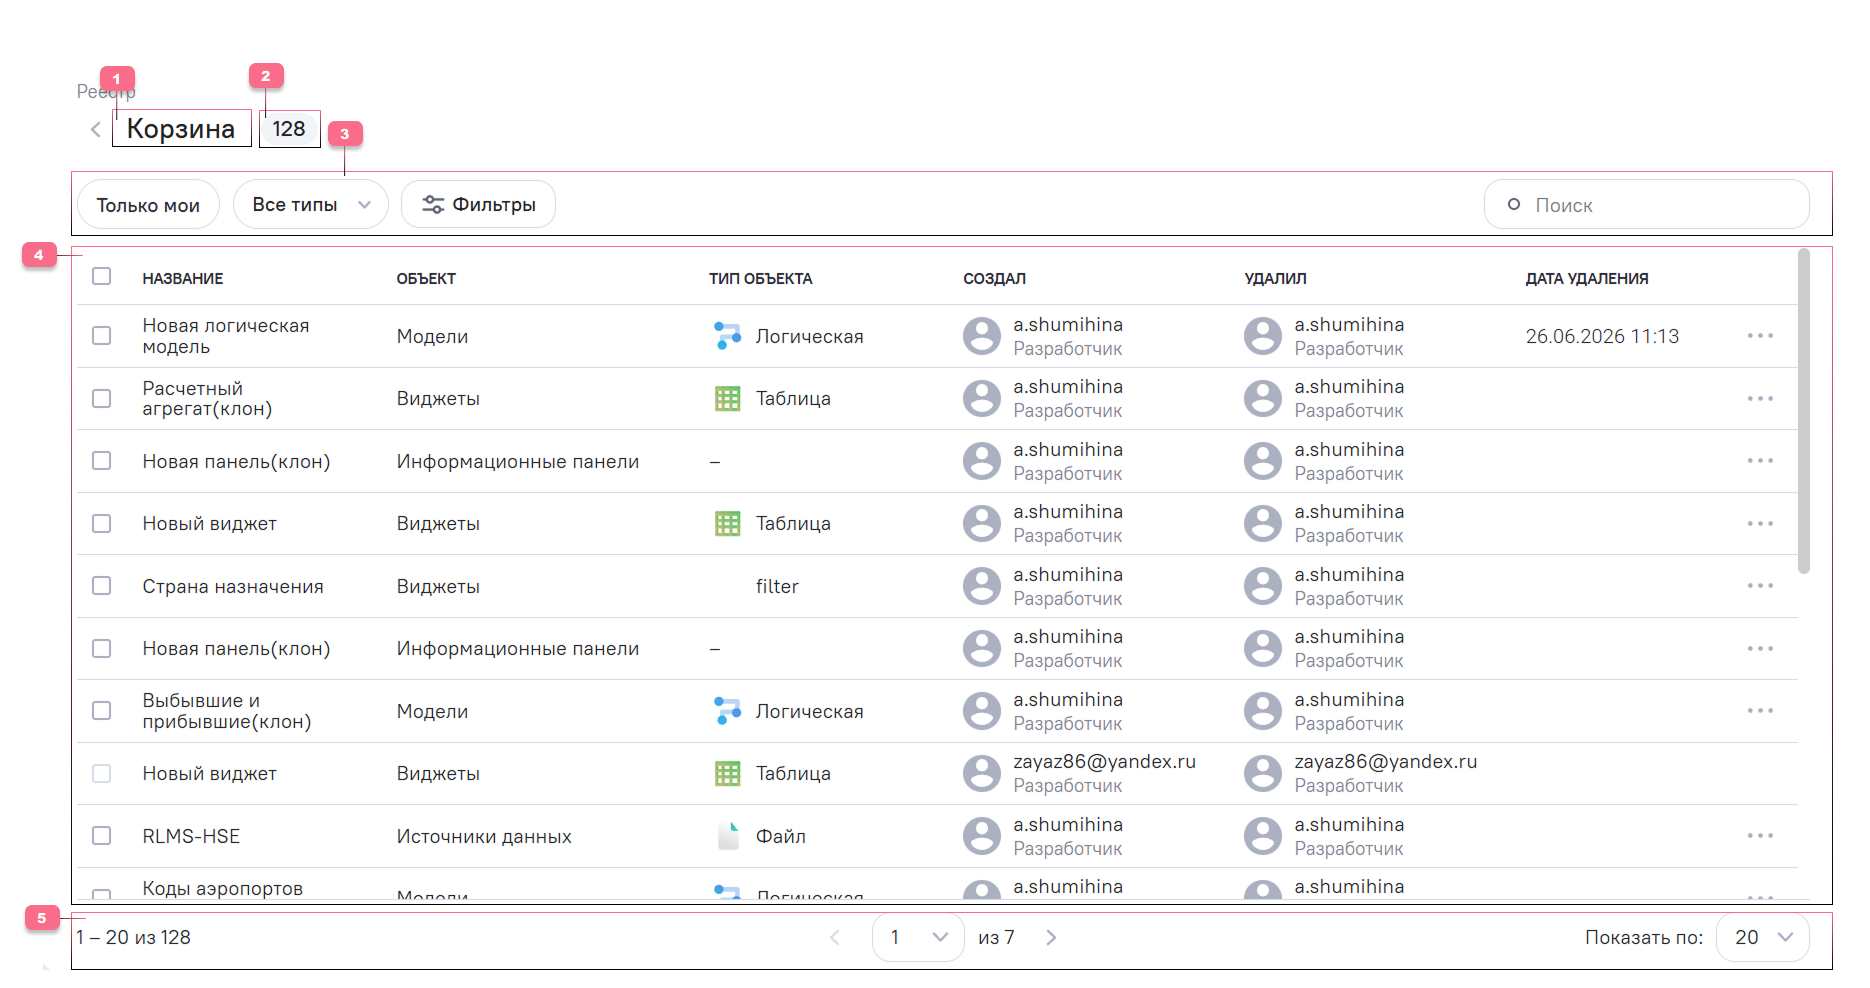Click the Логическая model icon in the first row
The width and height of the screenshot is (1870, 988).
click(728, 336)
